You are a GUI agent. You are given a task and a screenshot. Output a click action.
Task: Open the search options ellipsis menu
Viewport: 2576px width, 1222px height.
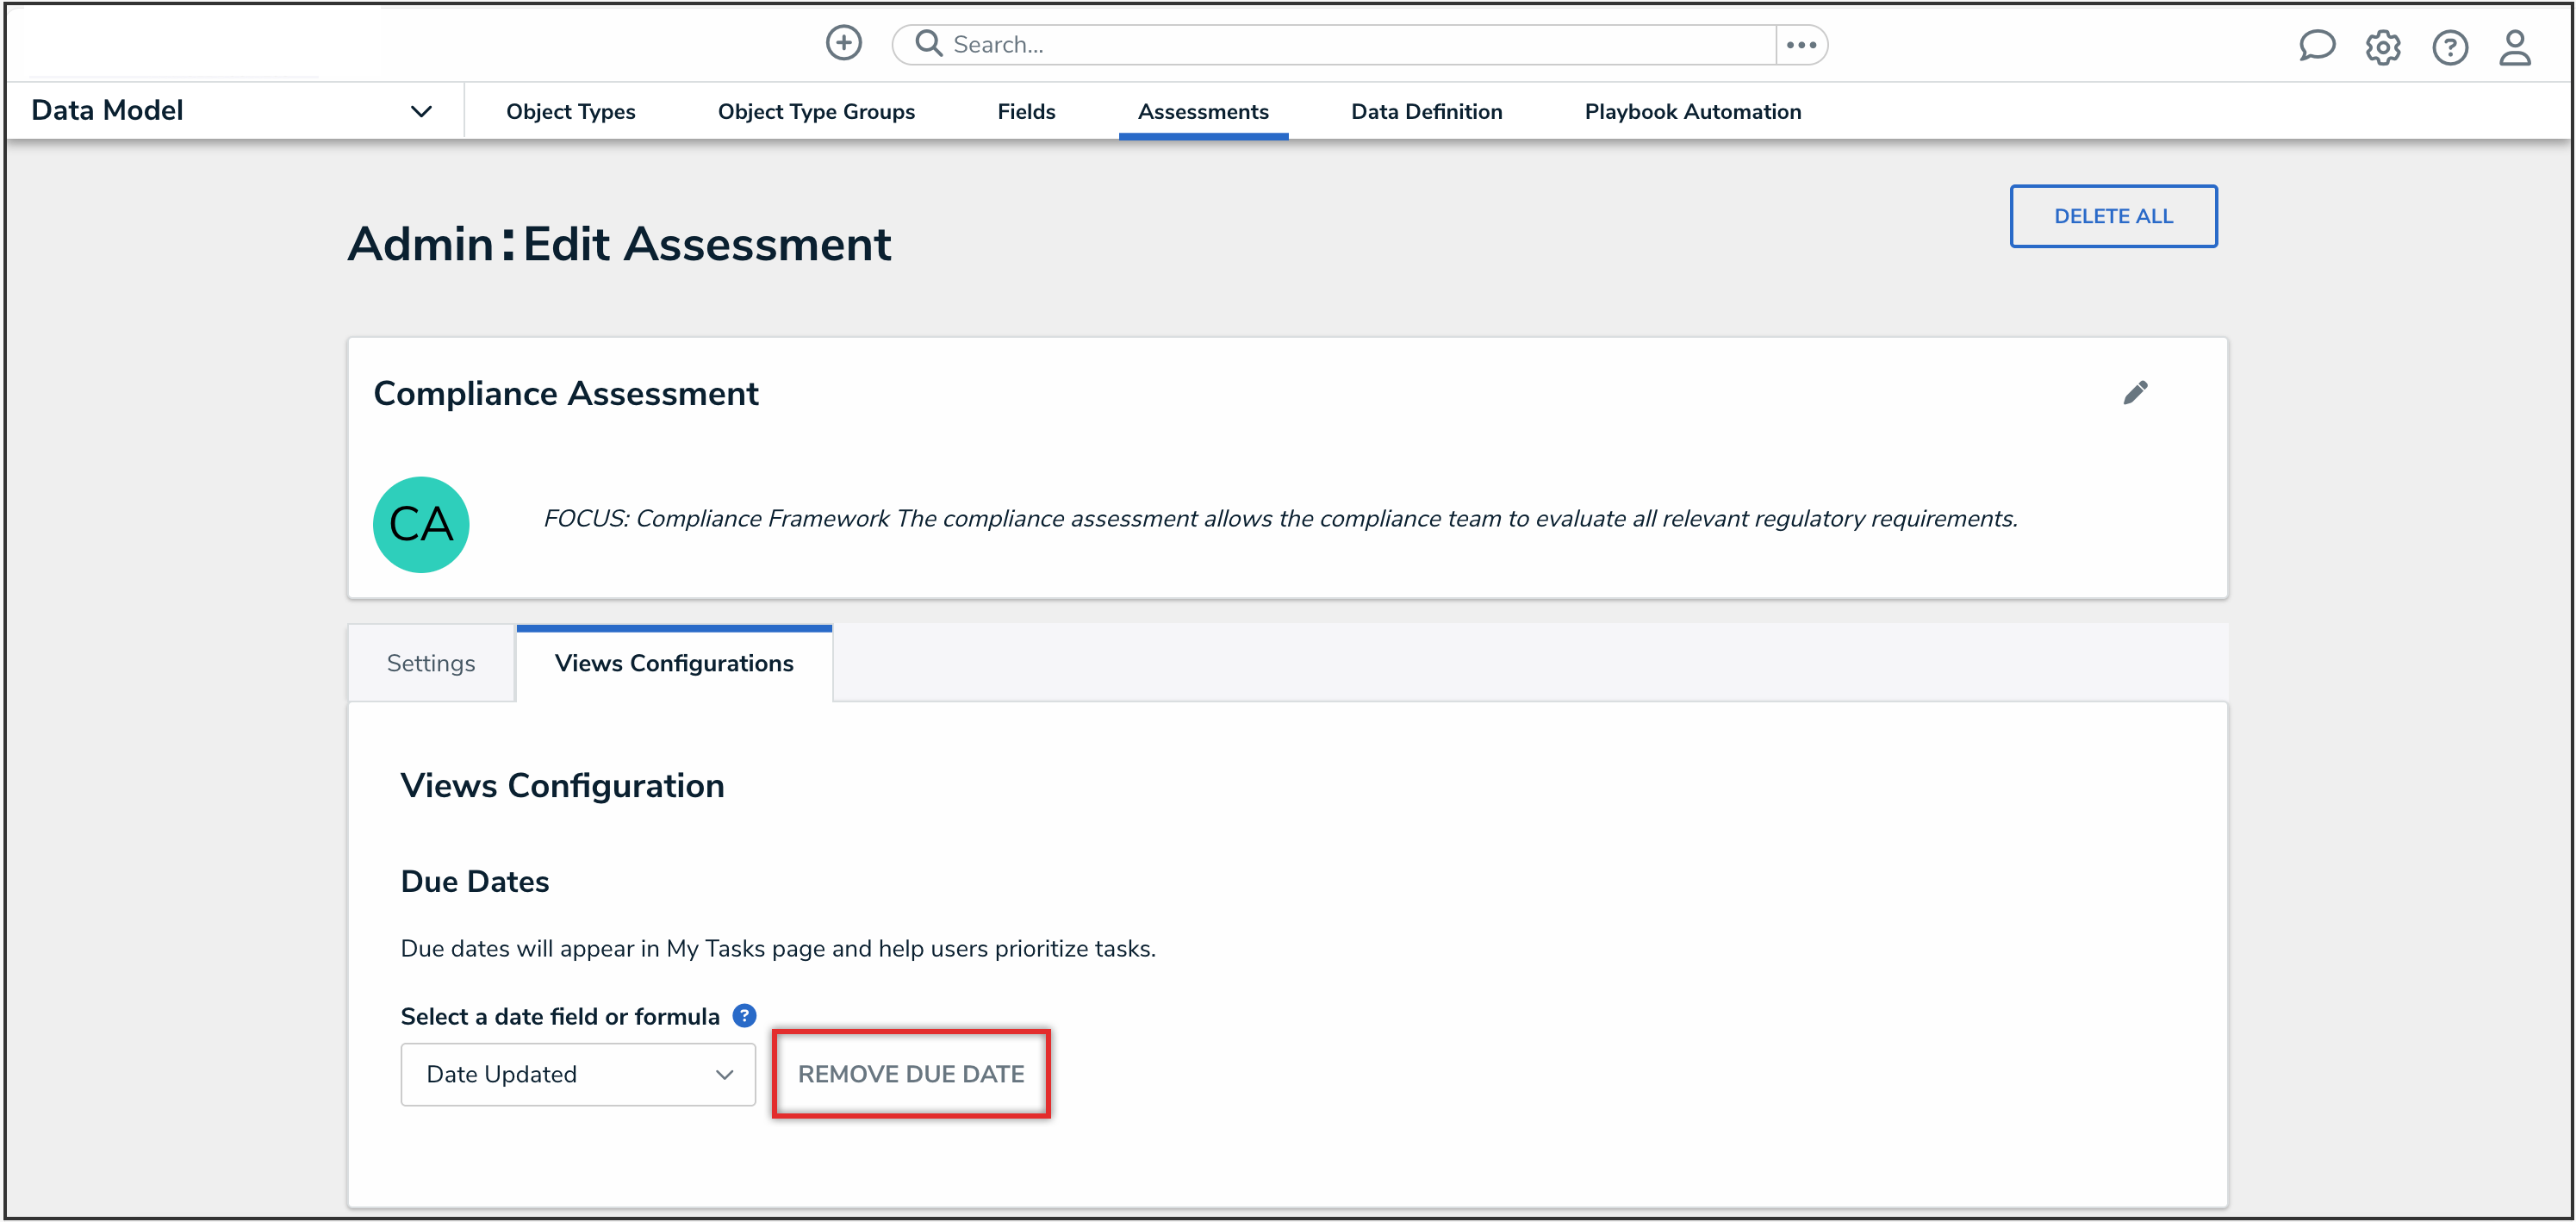pos(1801,45)
